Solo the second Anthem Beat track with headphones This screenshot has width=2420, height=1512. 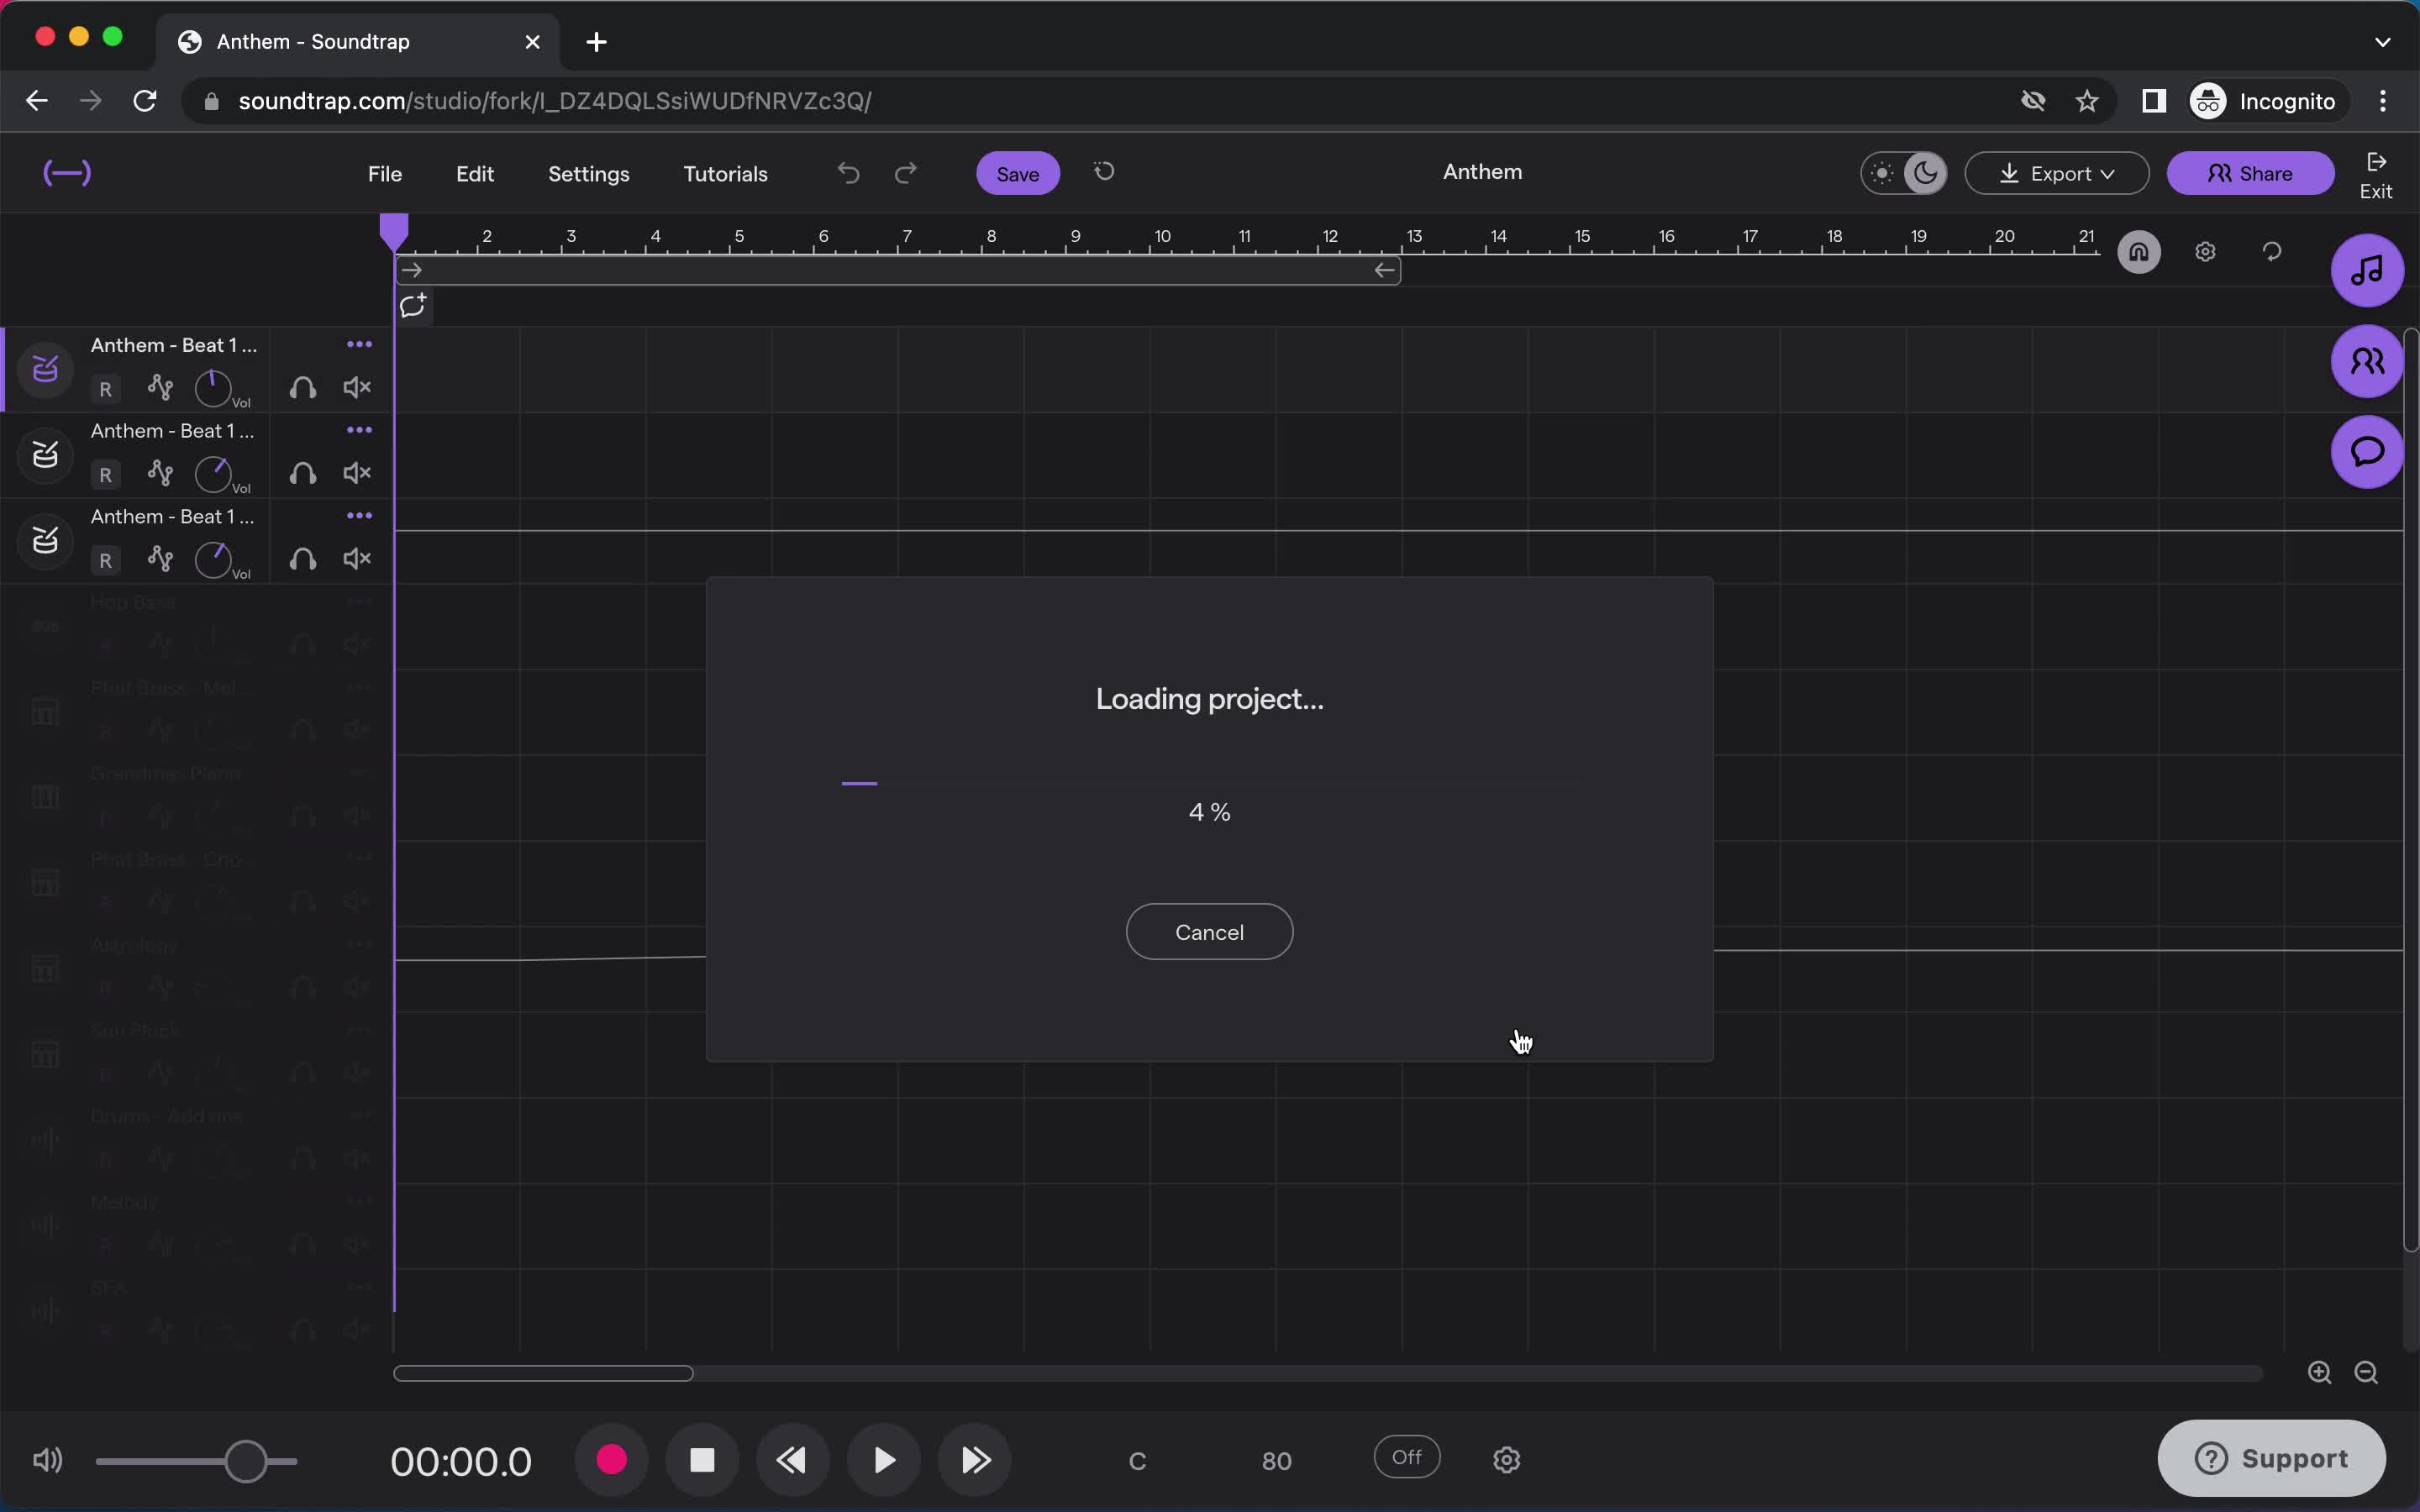(x=303, y=473)
